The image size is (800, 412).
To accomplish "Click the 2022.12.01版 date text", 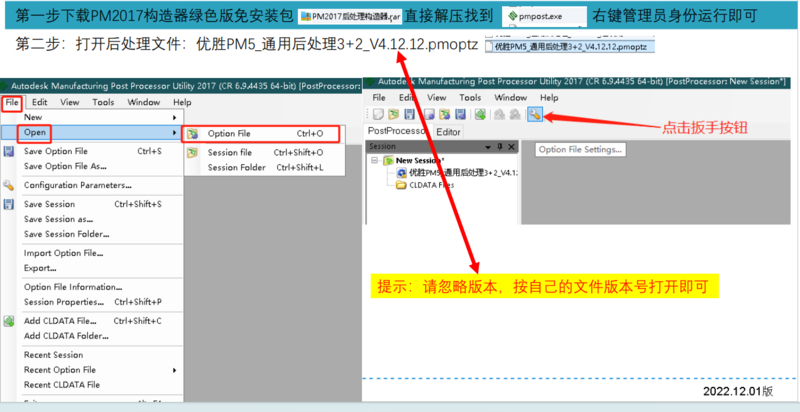I will pos(738,391).
